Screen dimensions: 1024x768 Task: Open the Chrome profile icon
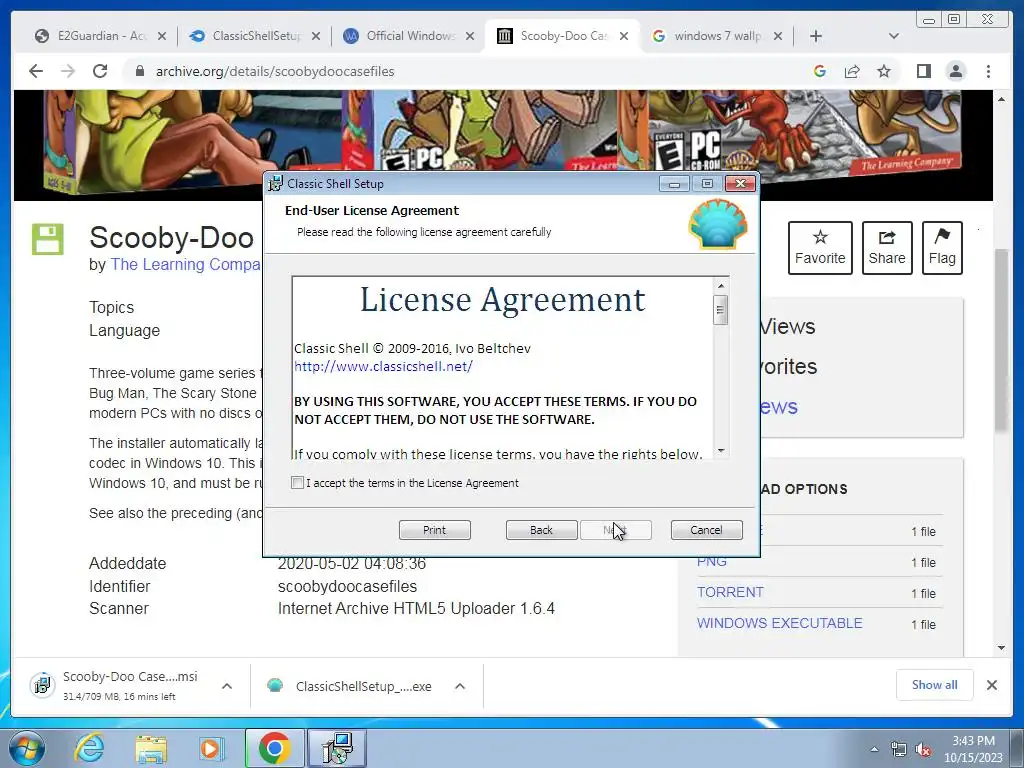click(x=956, y=71)
